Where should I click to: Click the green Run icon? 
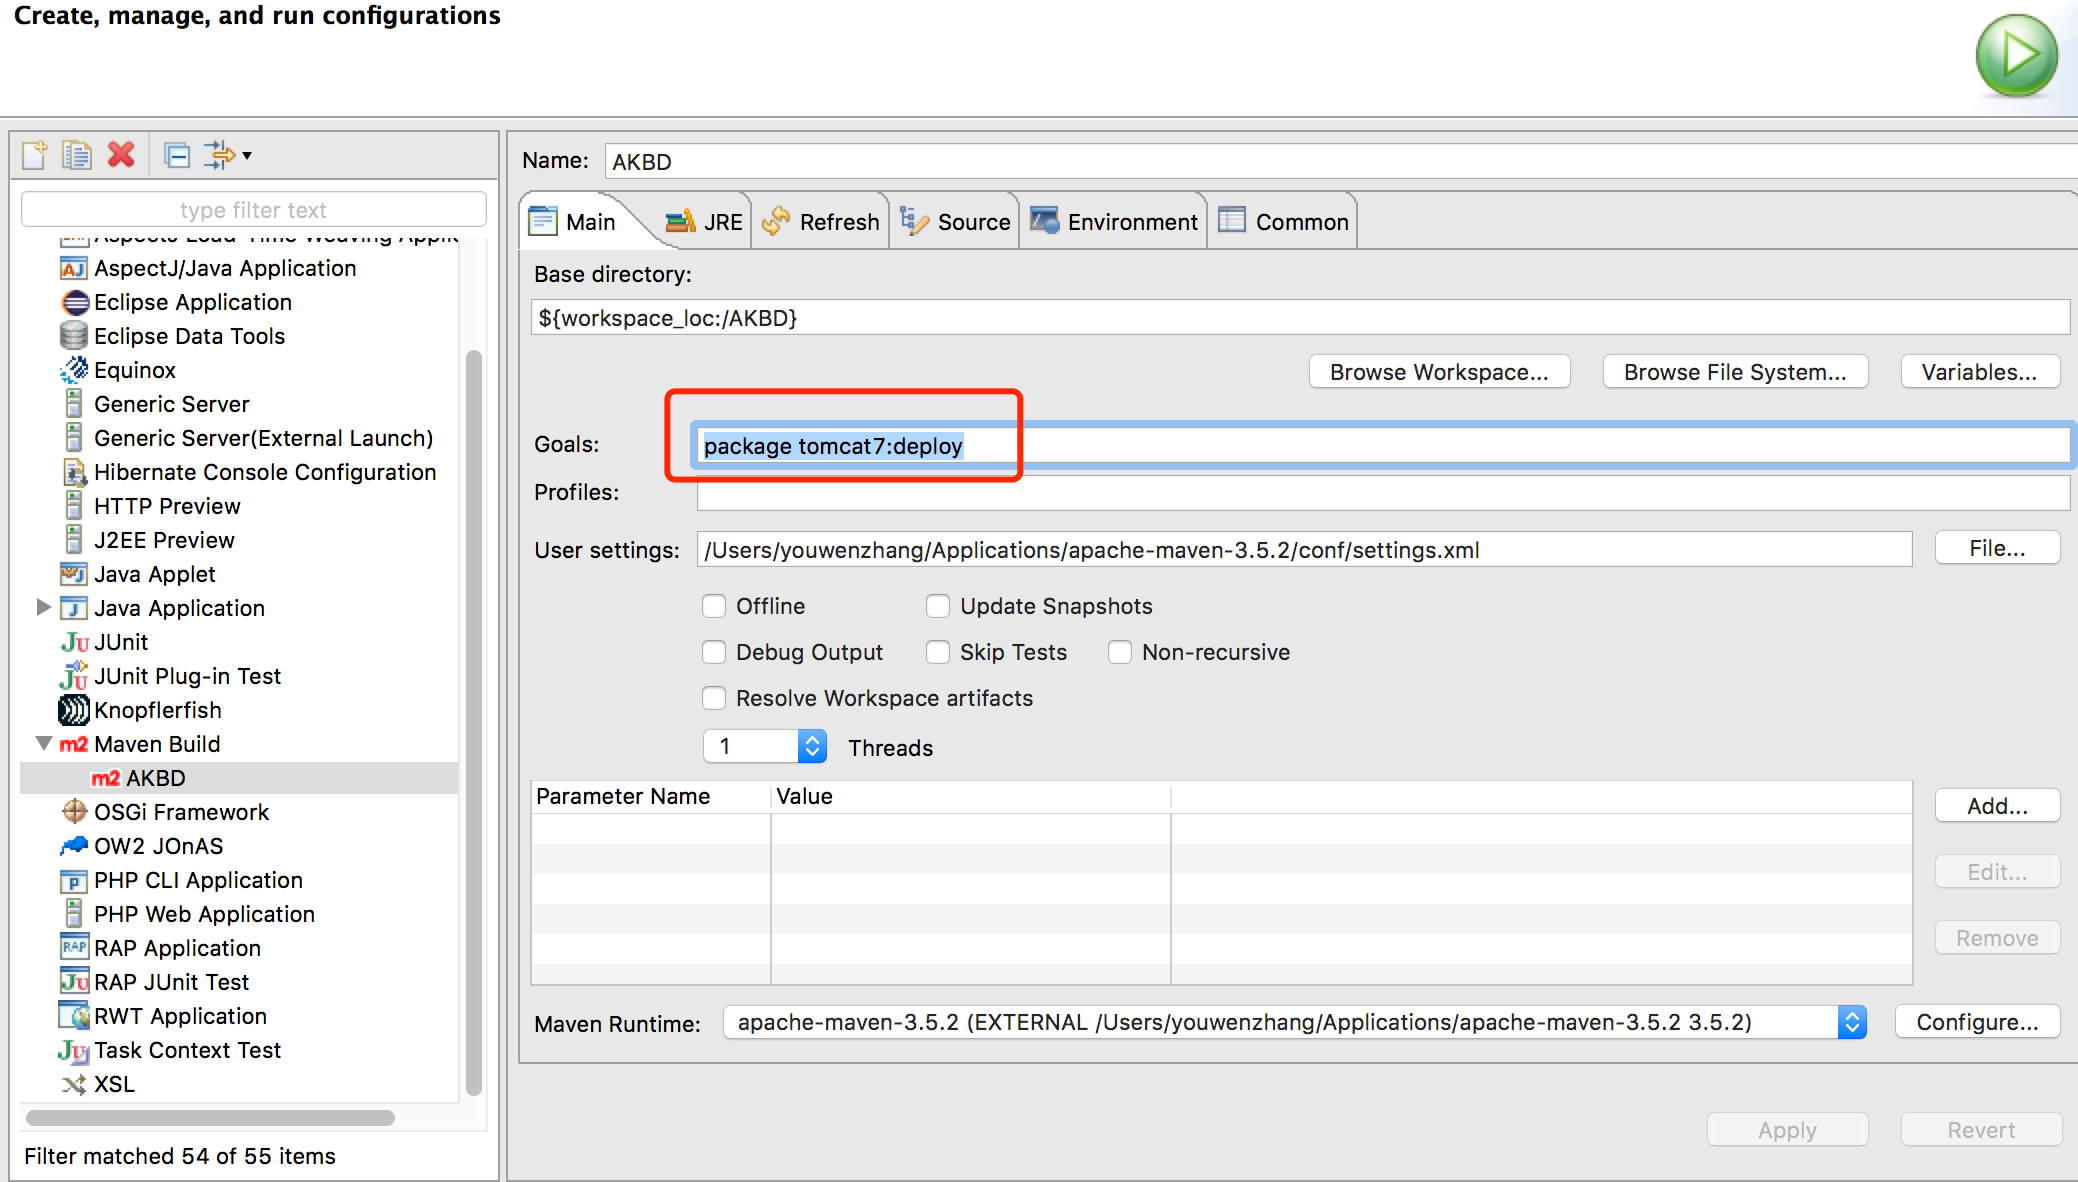(2016, 55)
